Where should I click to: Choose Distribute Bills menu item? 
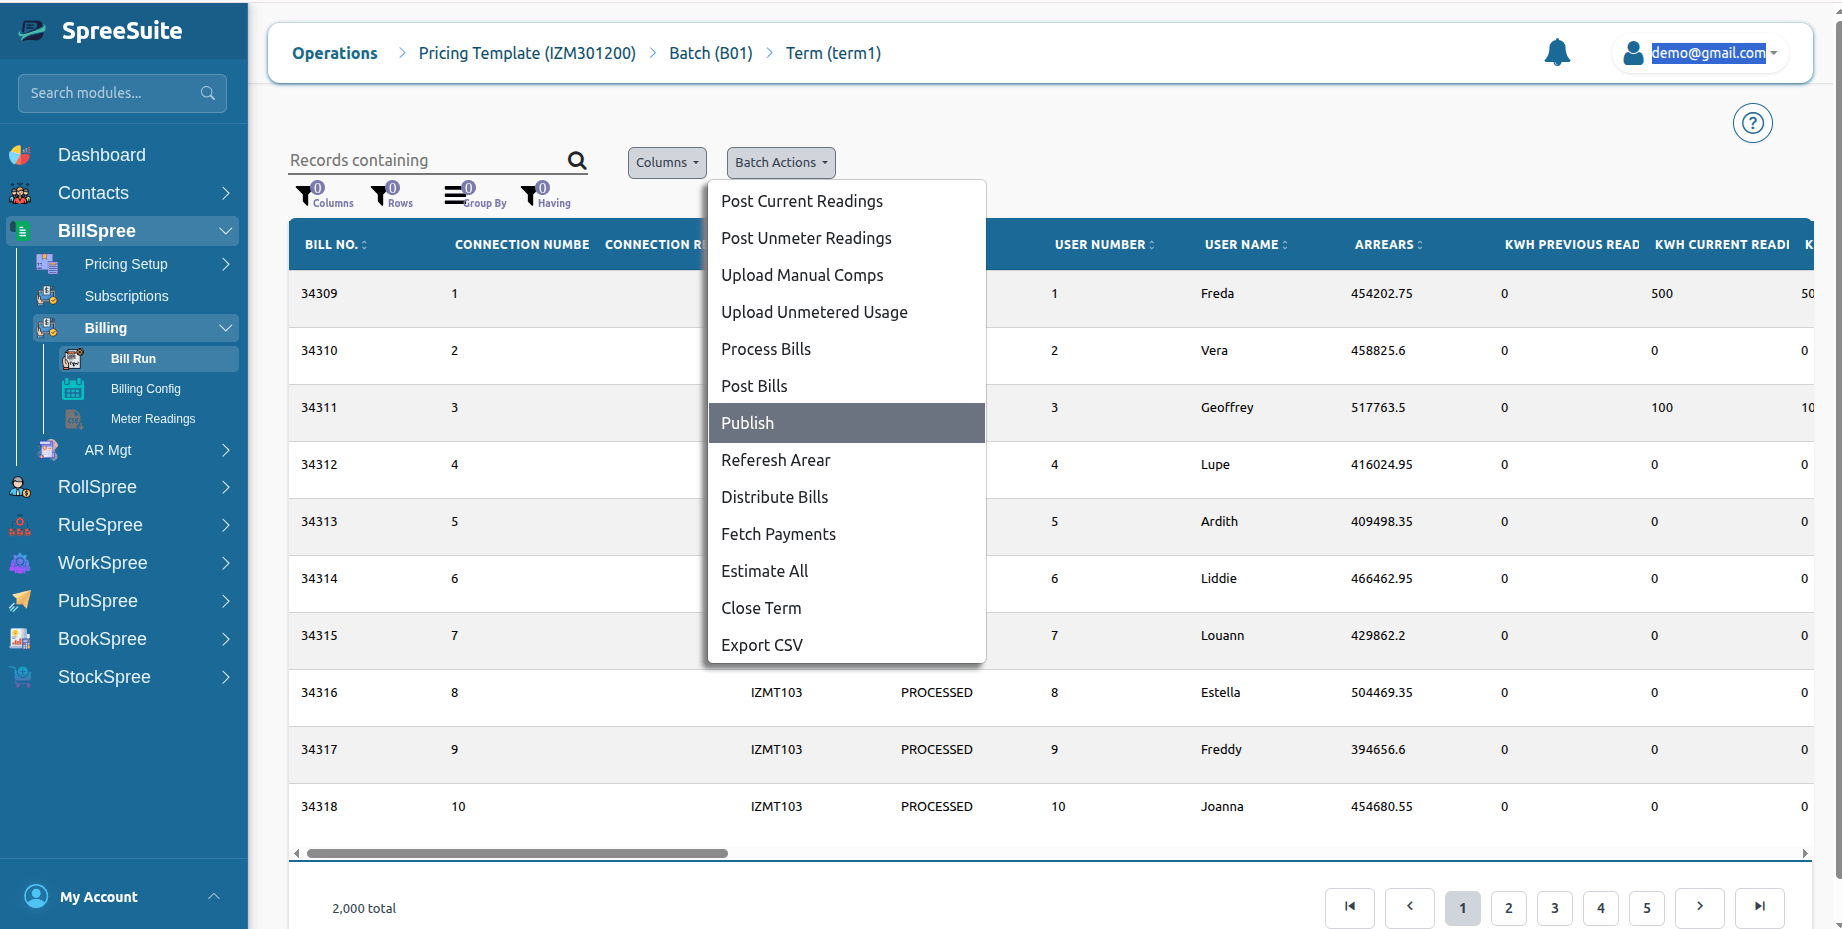point(846,497)
